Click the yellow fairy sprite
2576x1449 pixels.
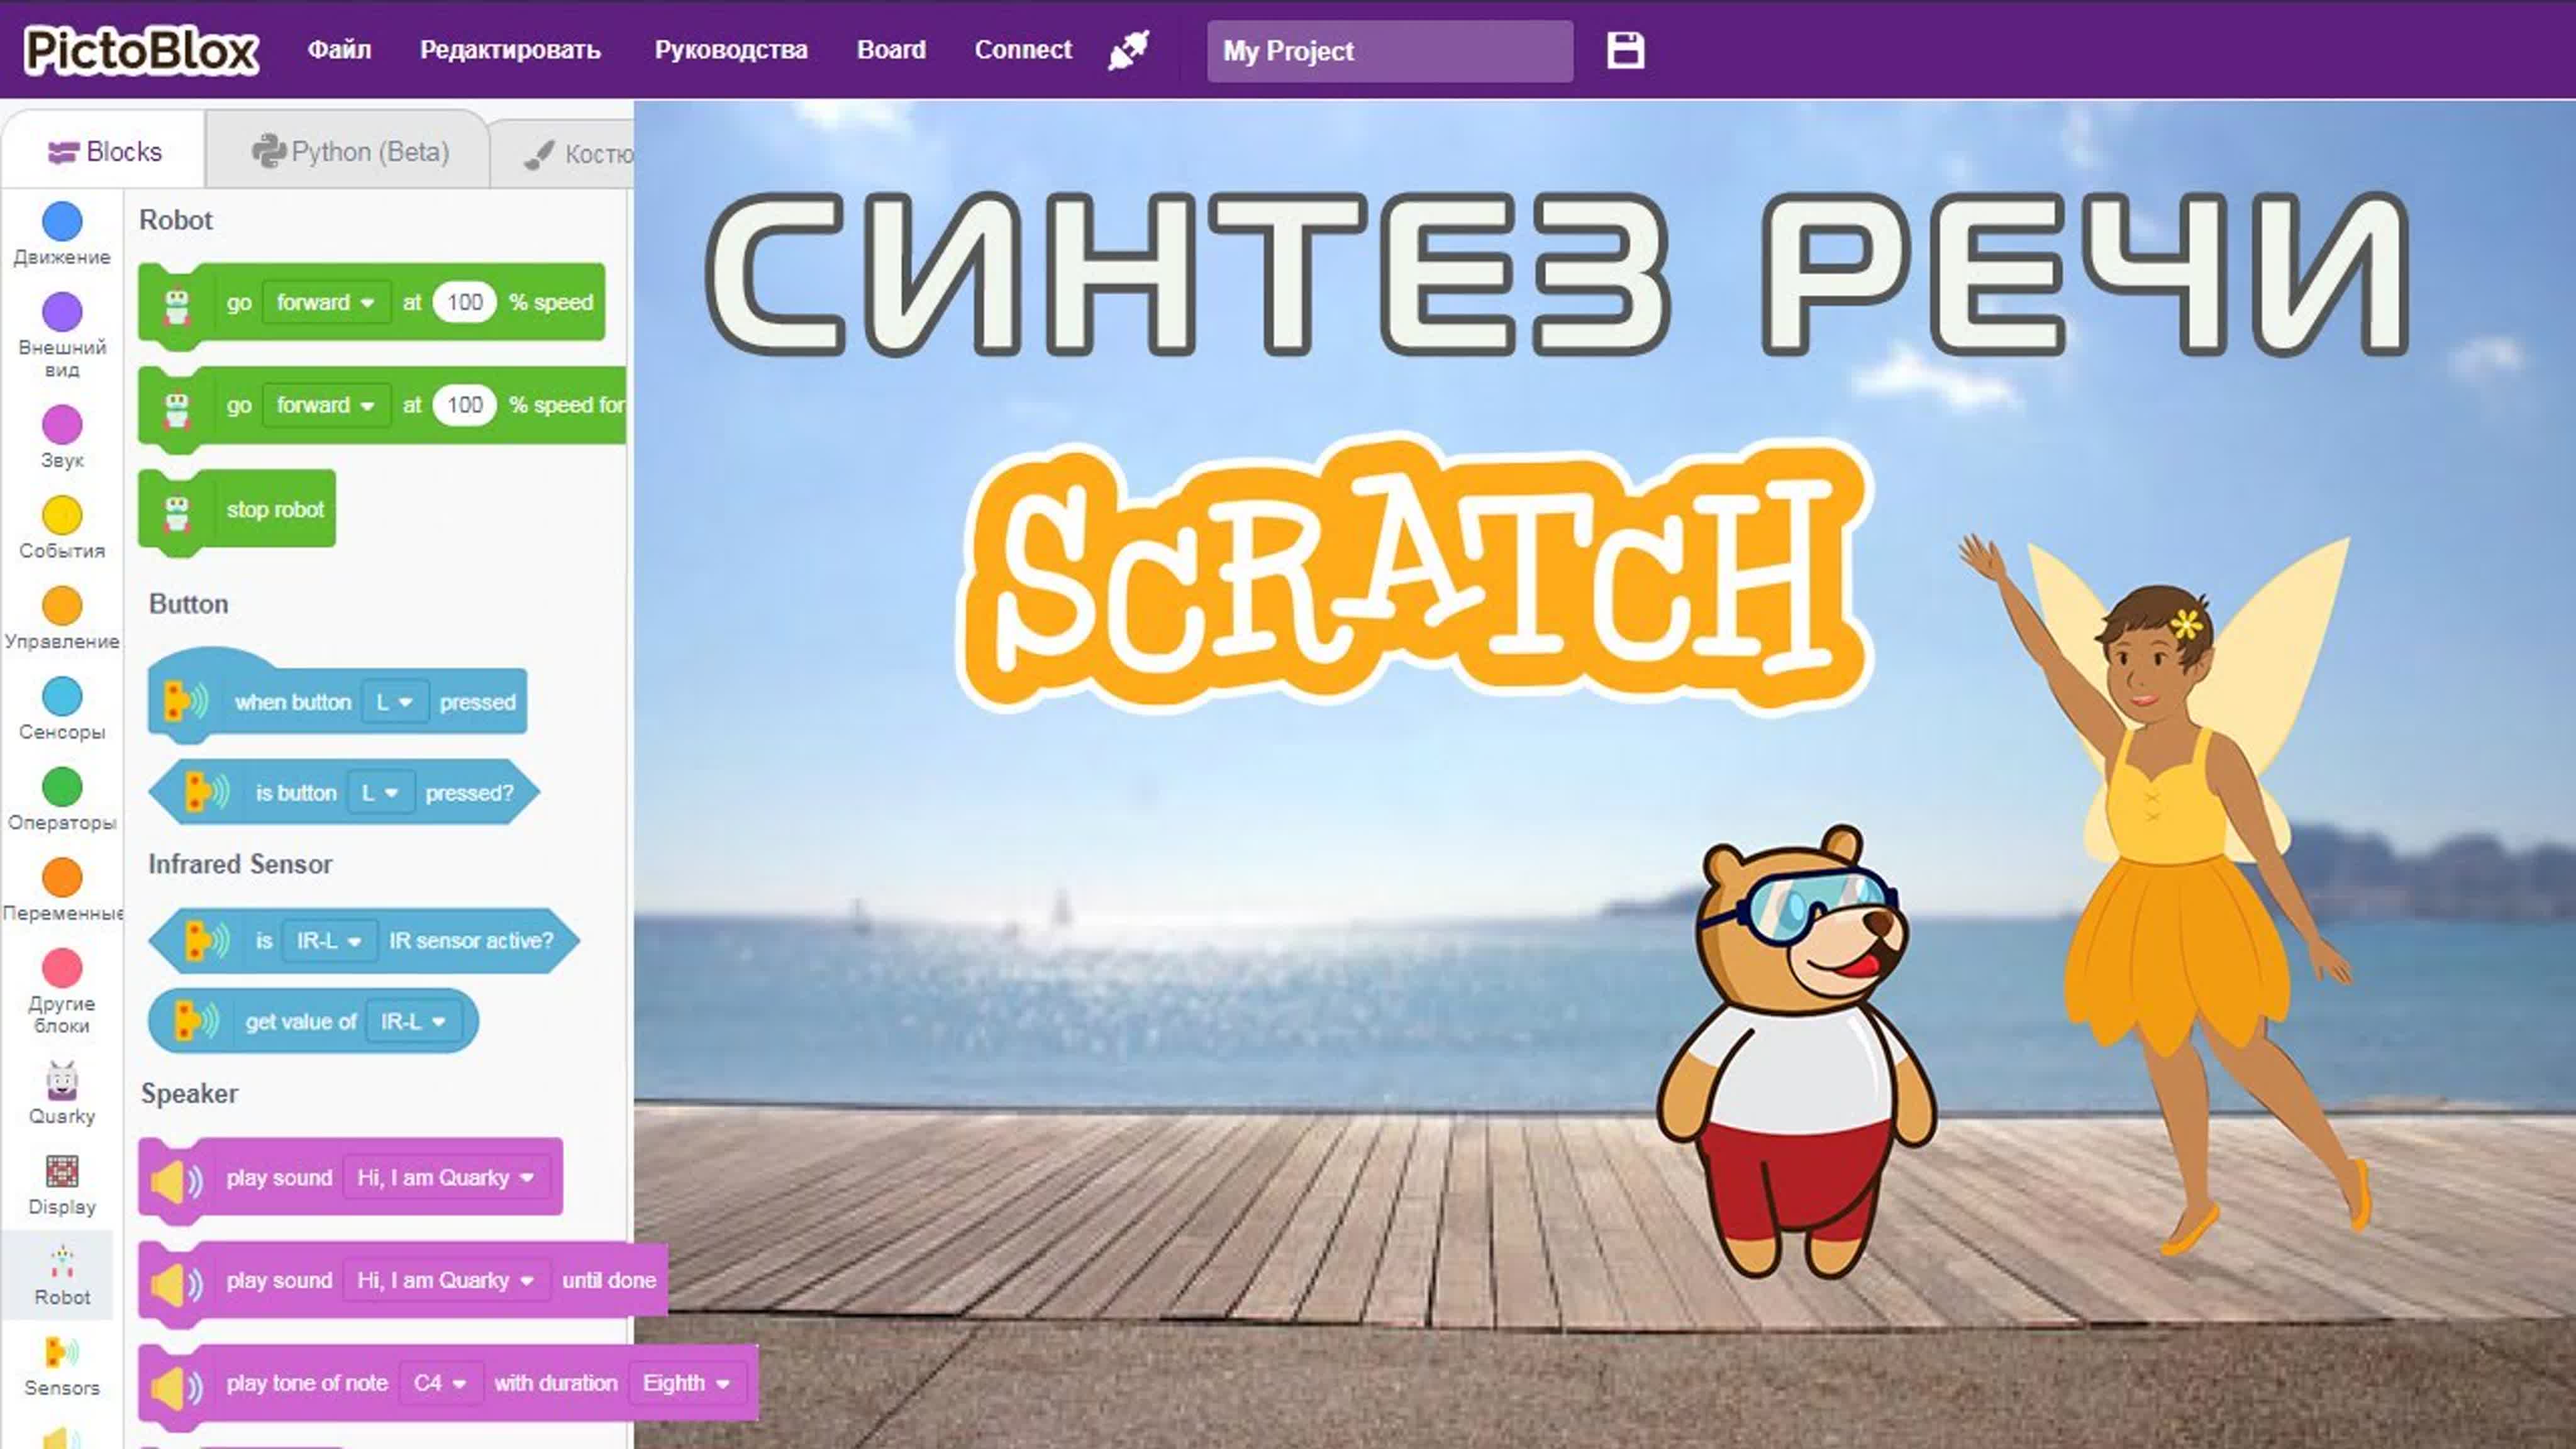(2165, 895)
